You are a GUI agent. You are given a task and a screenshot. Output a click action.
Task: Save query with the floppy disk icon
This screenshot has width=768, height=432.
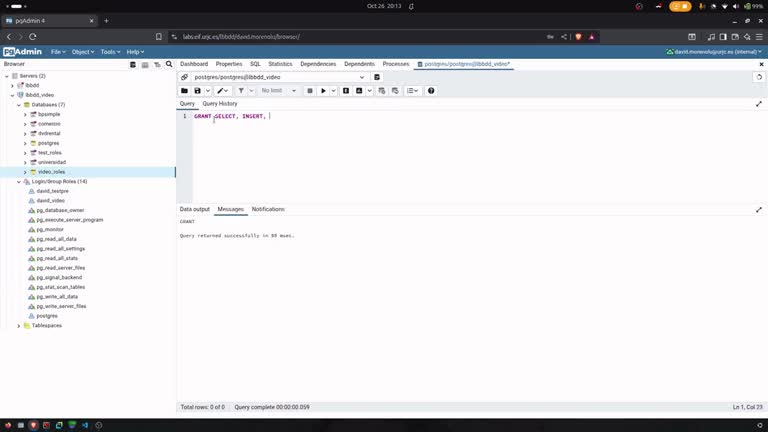[x=197, y=91]
